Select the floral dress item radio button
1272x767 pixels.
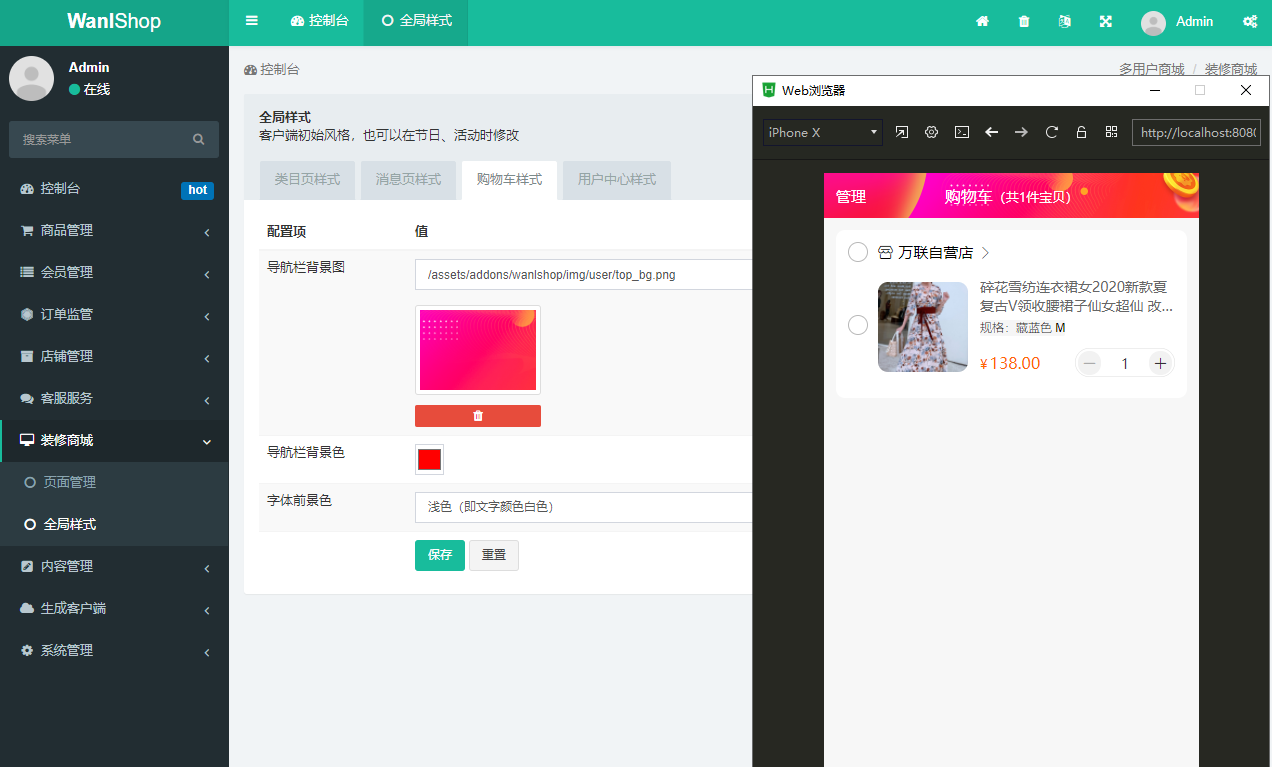(x=858, y=325)
